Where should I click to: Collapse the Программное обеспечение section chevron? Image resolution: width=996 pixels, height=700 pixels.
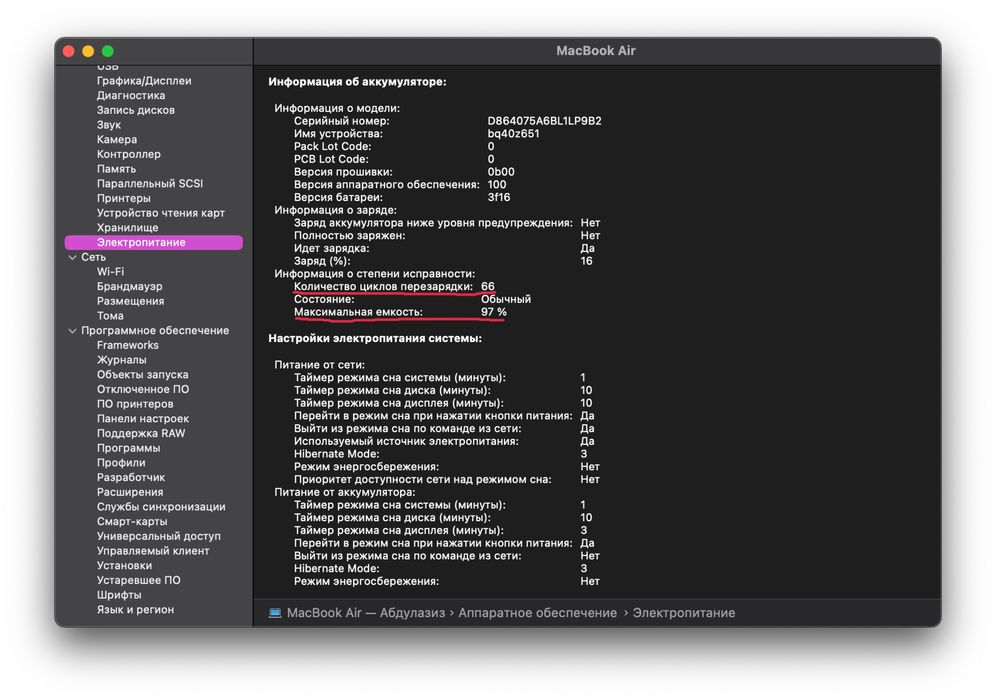point(72,331)
